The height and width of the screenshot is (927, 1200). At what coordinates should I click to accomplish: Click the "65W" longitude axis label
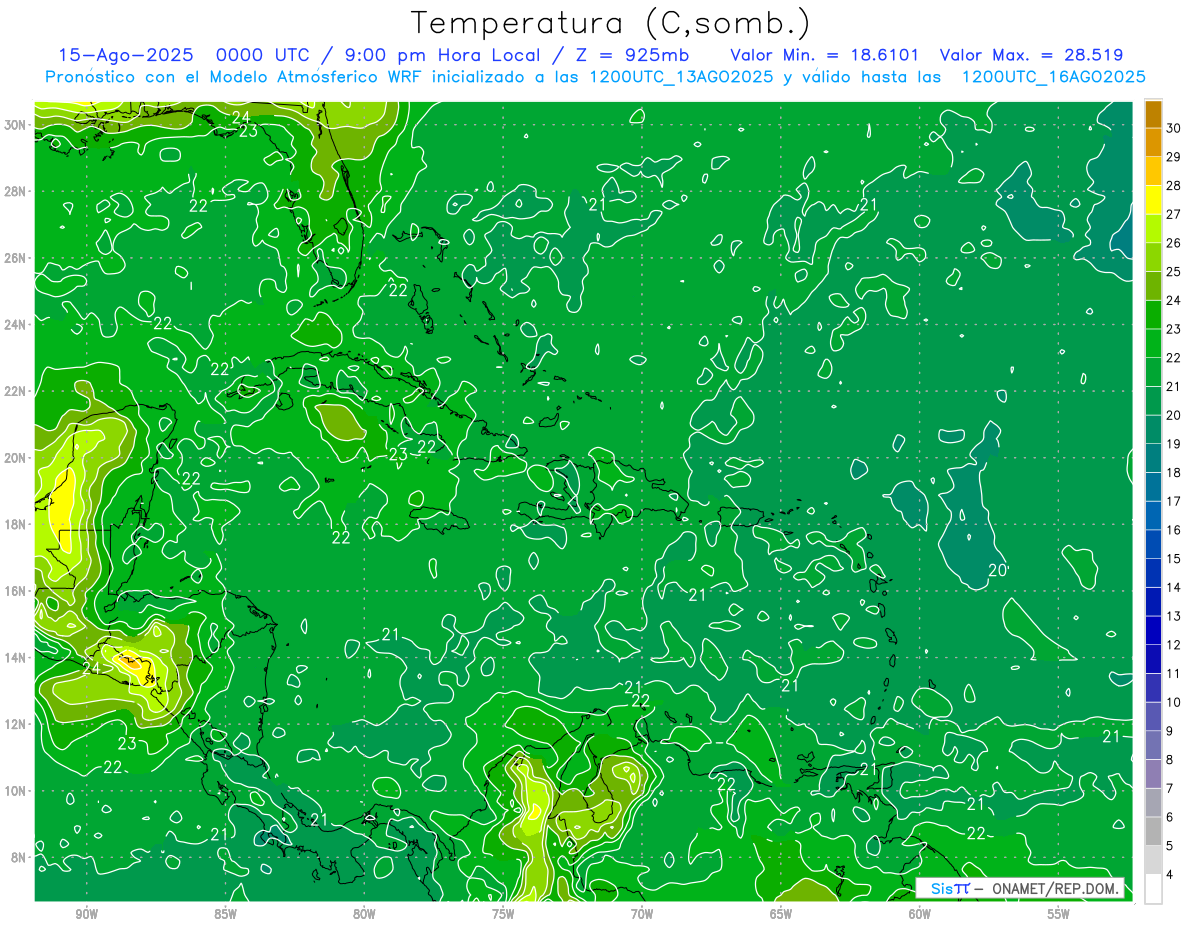click(781, 914)
